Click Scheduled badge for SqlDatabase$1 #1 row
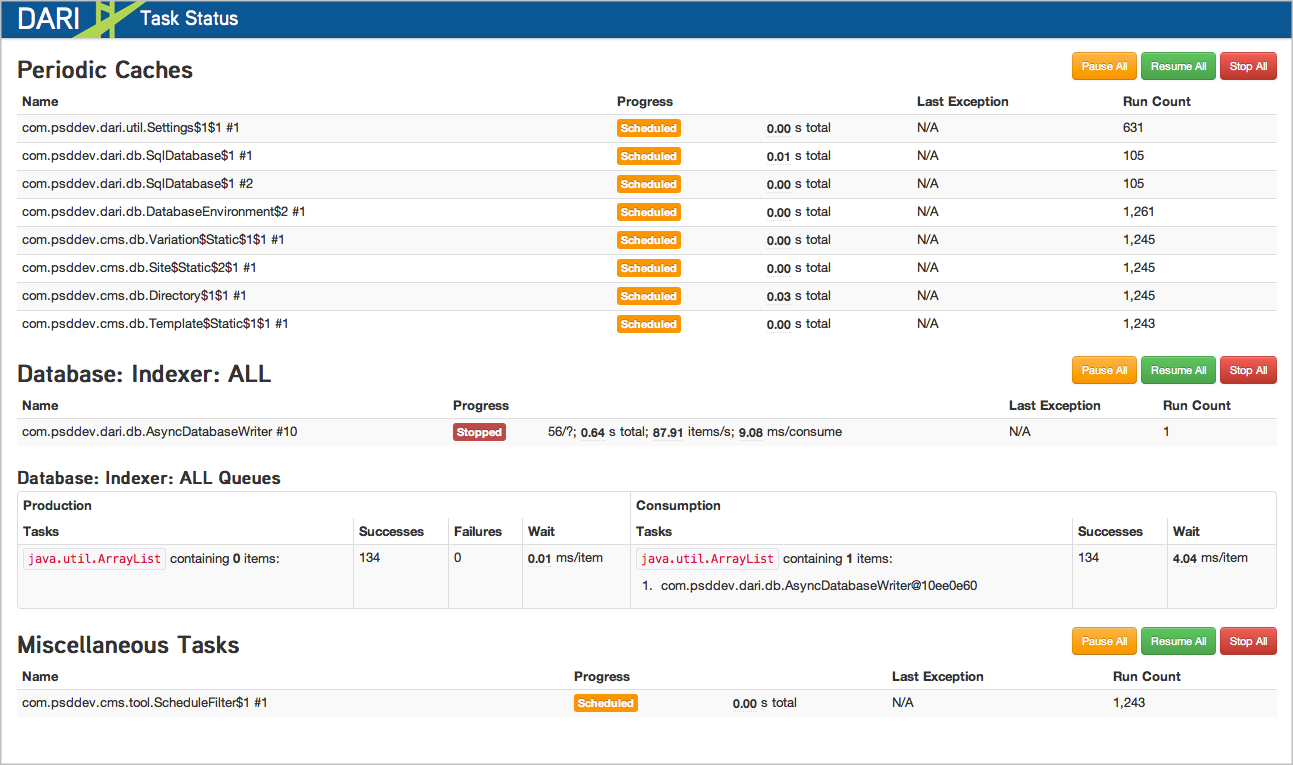The image size is (1293, 765). coord(649,156)
